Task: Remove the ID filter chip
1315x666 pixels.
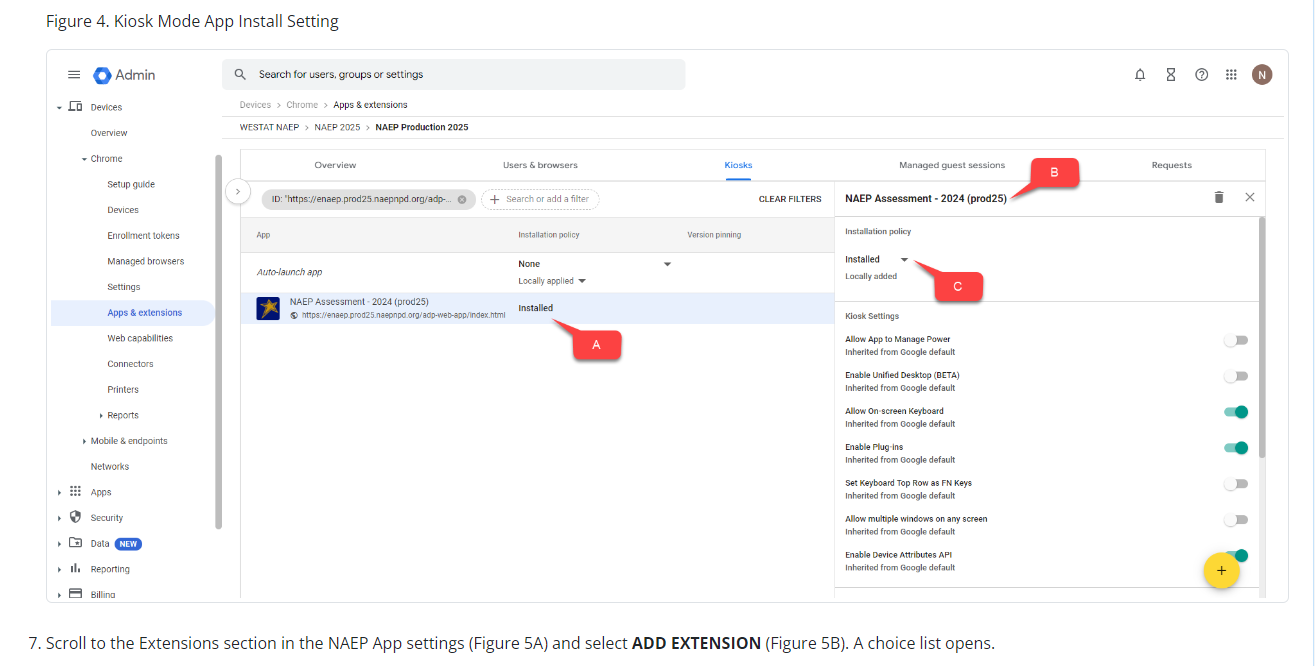Action: pos(462,199)
